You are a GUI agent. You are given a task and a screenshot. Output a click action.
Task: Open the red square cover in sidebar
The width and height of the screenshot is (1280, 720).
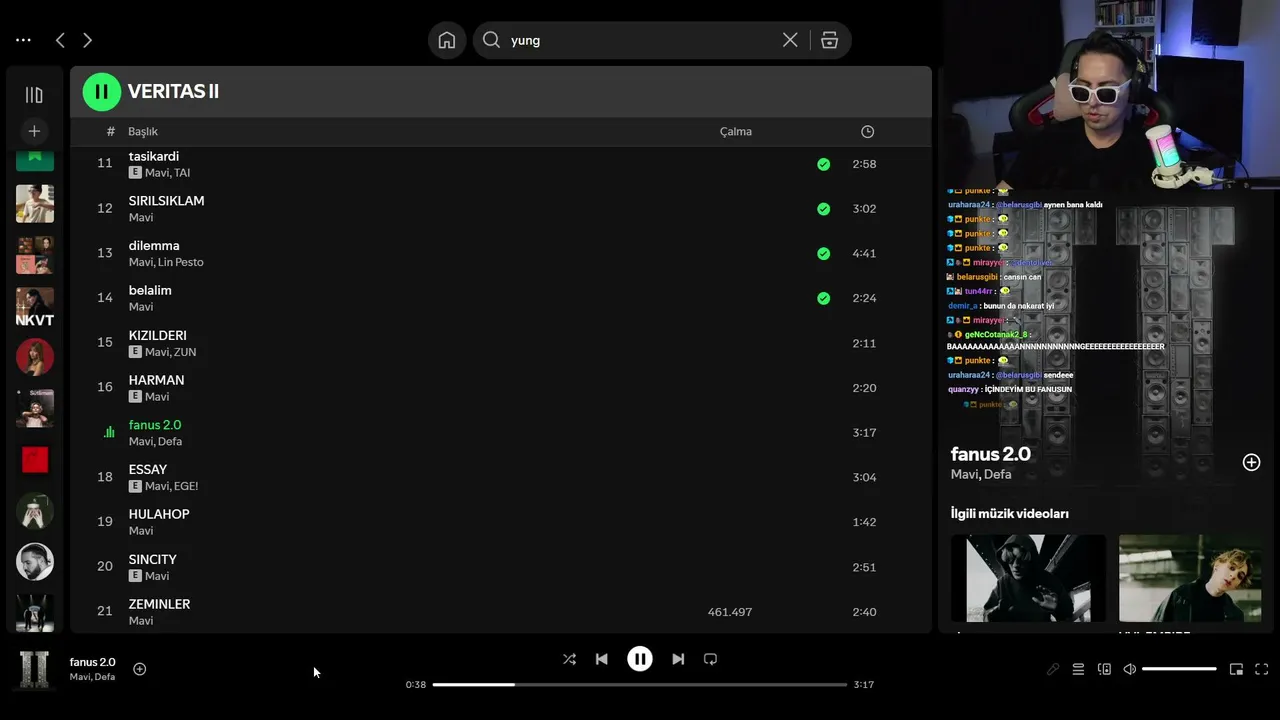coord(35,459)
